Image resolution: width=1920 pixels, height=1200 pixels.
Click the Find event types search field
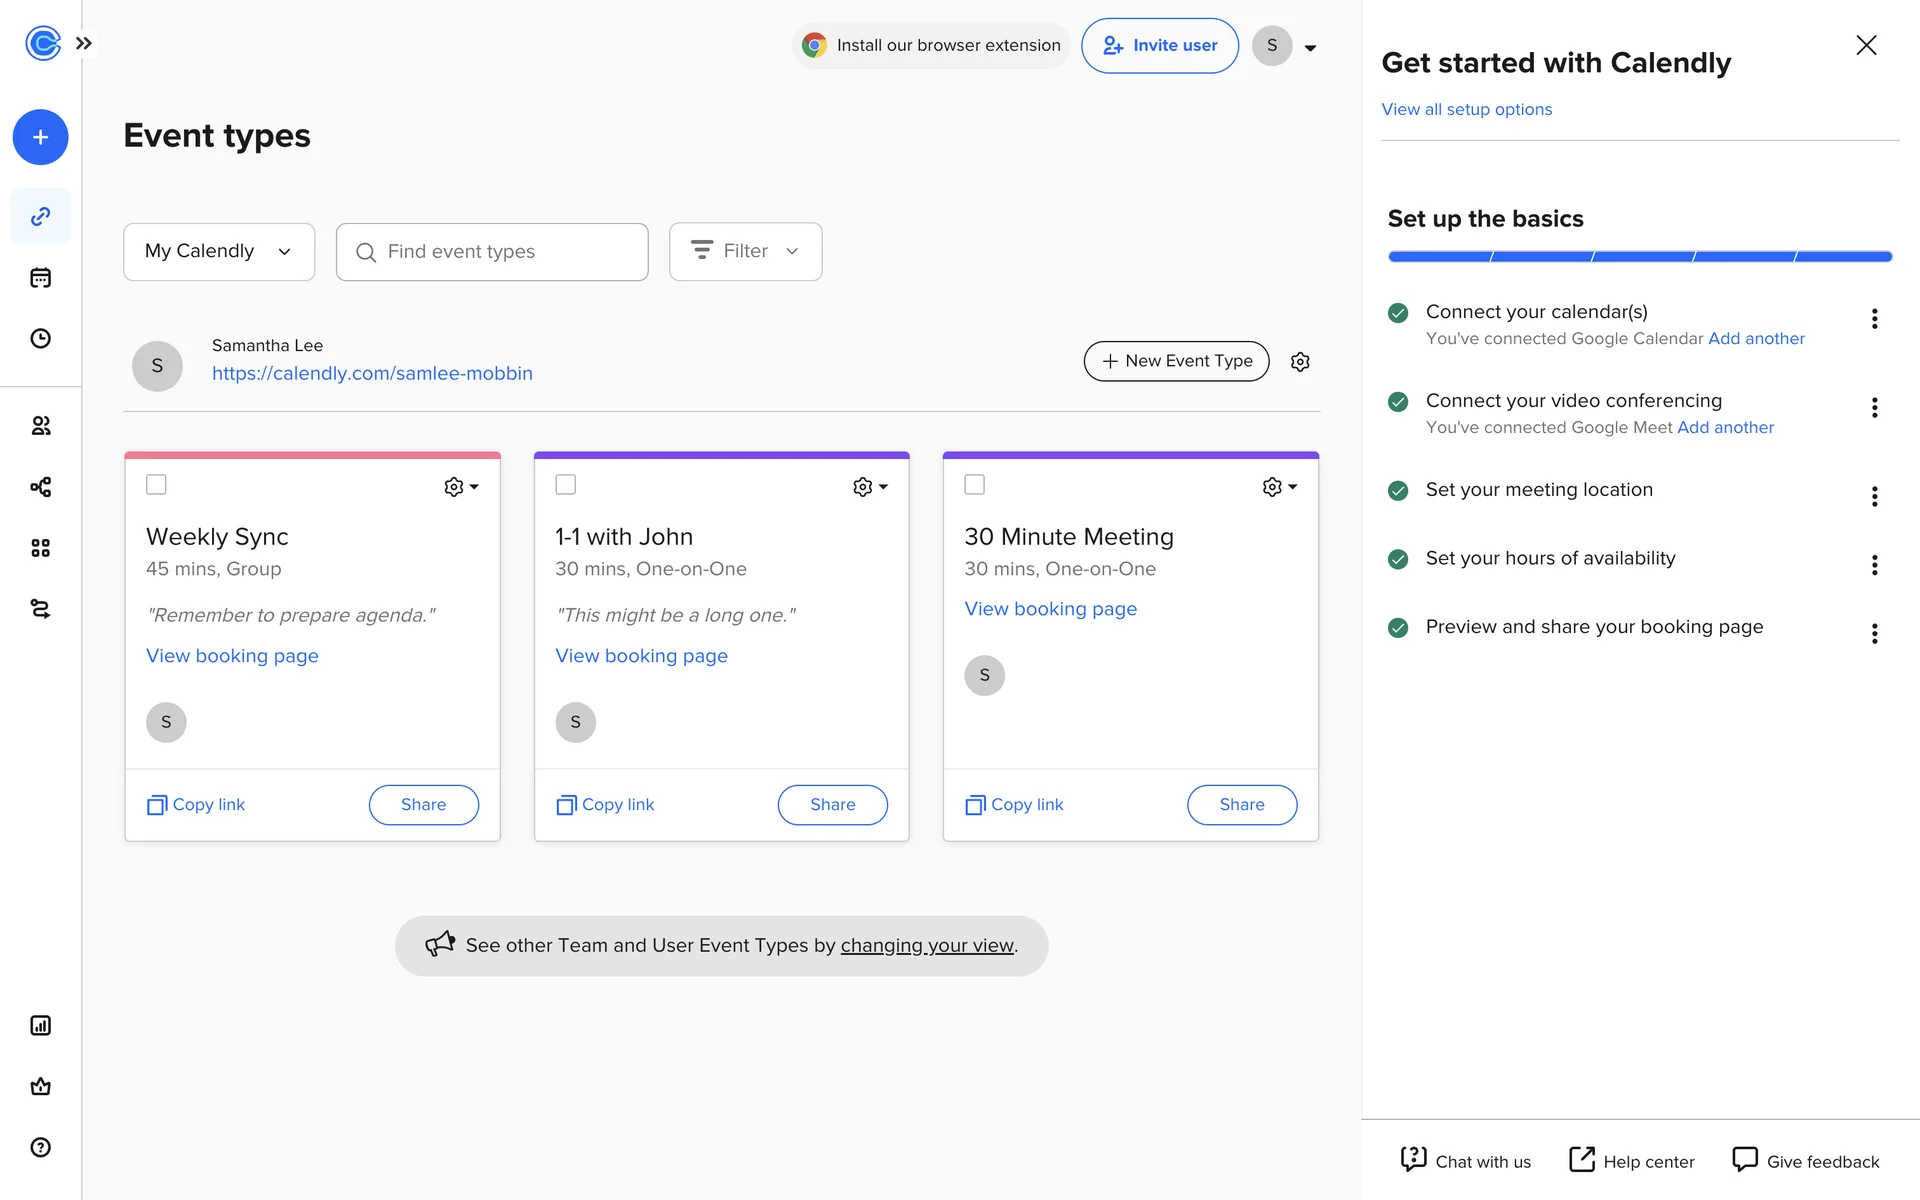pos(492,252)
